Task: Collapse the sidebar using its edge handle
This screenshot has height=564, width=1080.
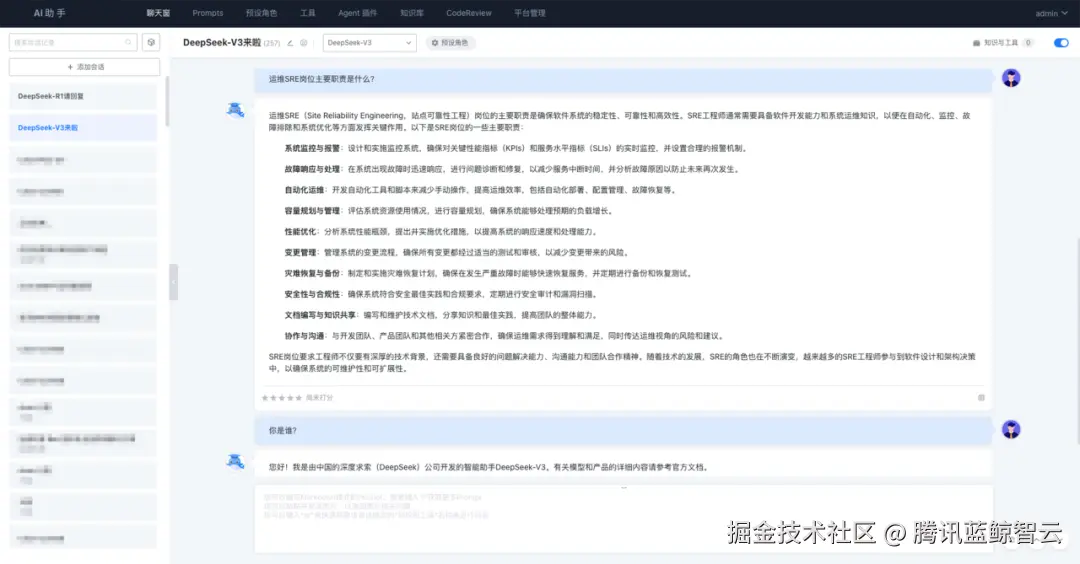Action: pos(174,282)
